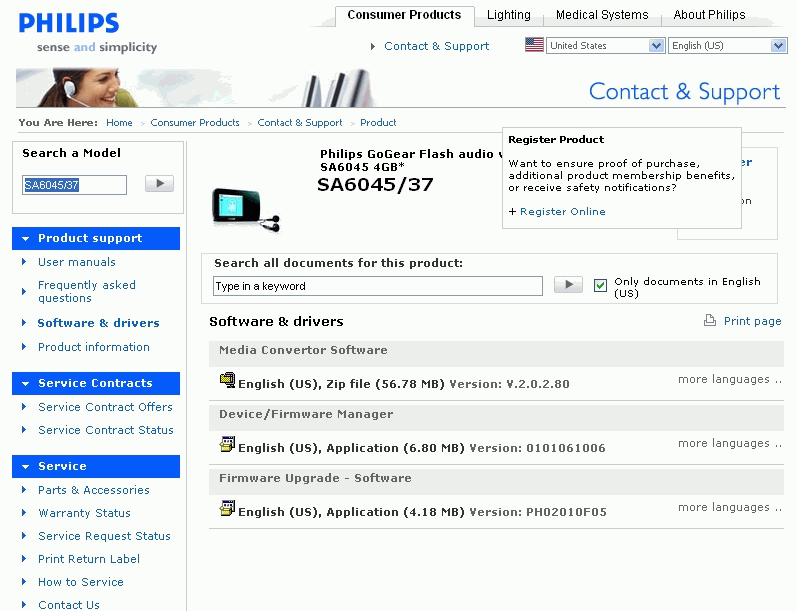Image resolution: width=797 pixels, height=611 pixels.
Task: Open Software & drivers sidebar link
Action: [x=99, y=323]
